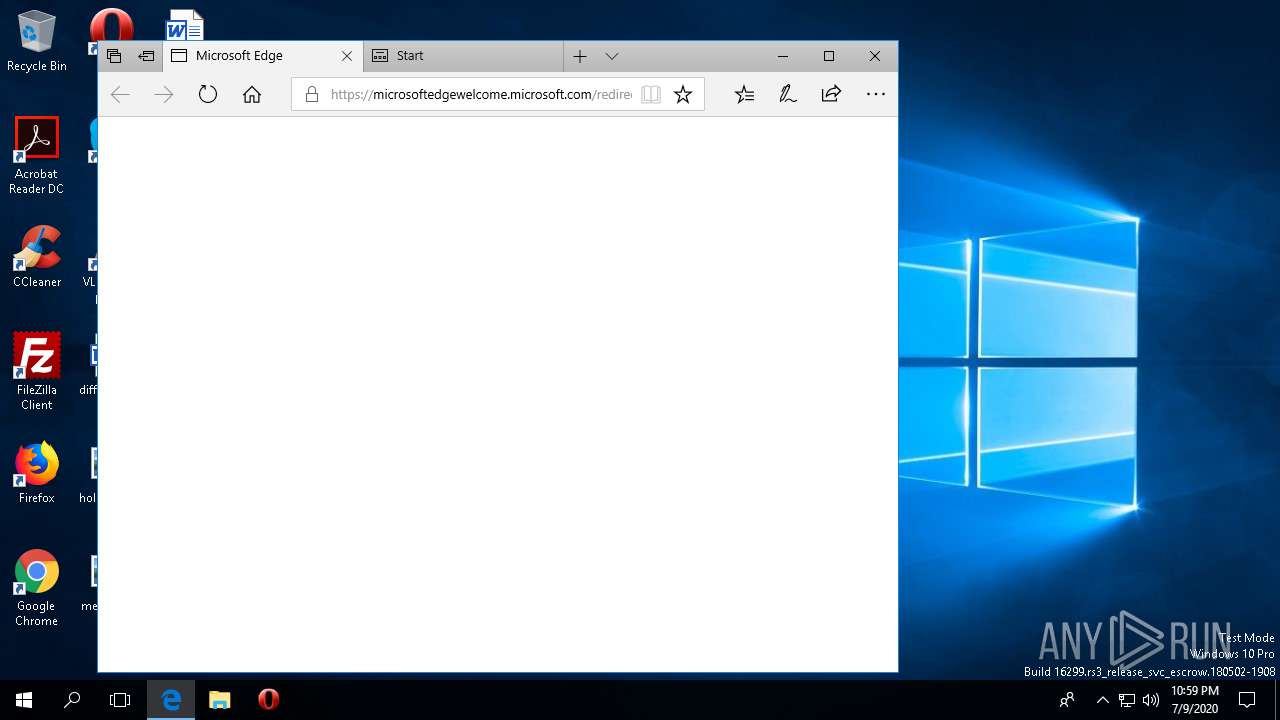Viewport: 1280px width, 720px height.
Task: Select Firefox desktop shortcut
Action: coord(36,473)
